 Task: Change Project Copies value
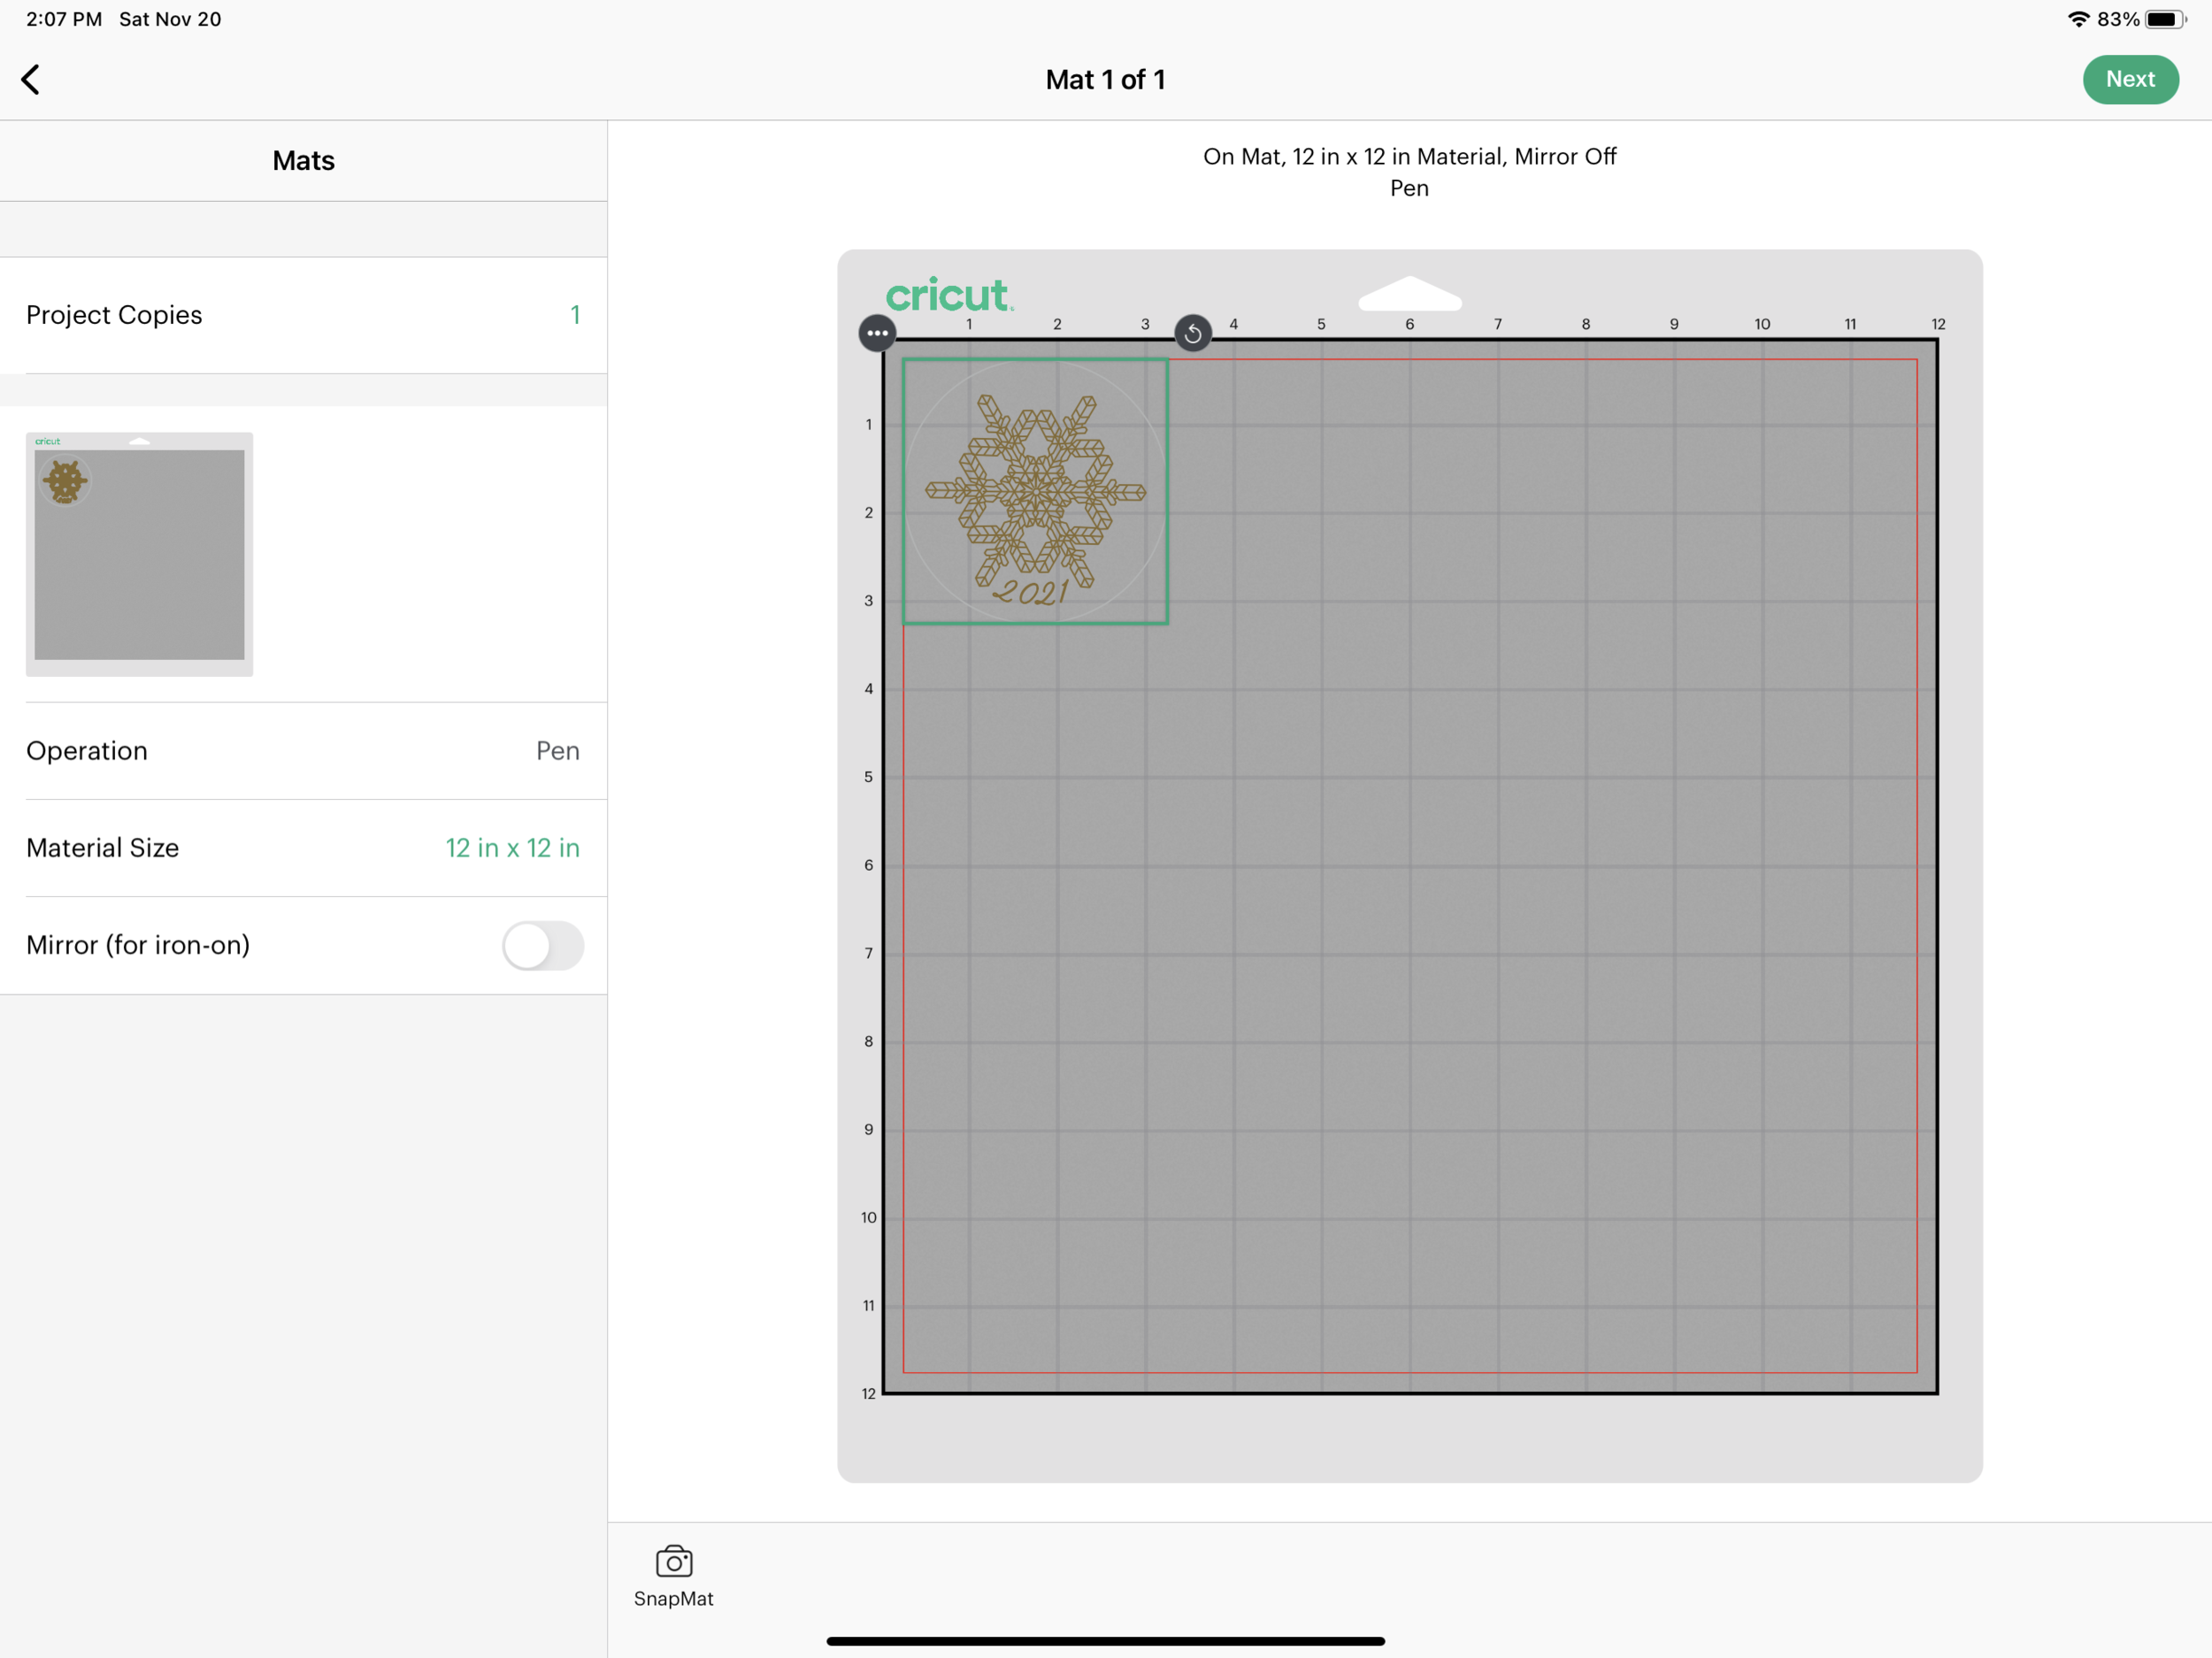click(x=575, y=315)
